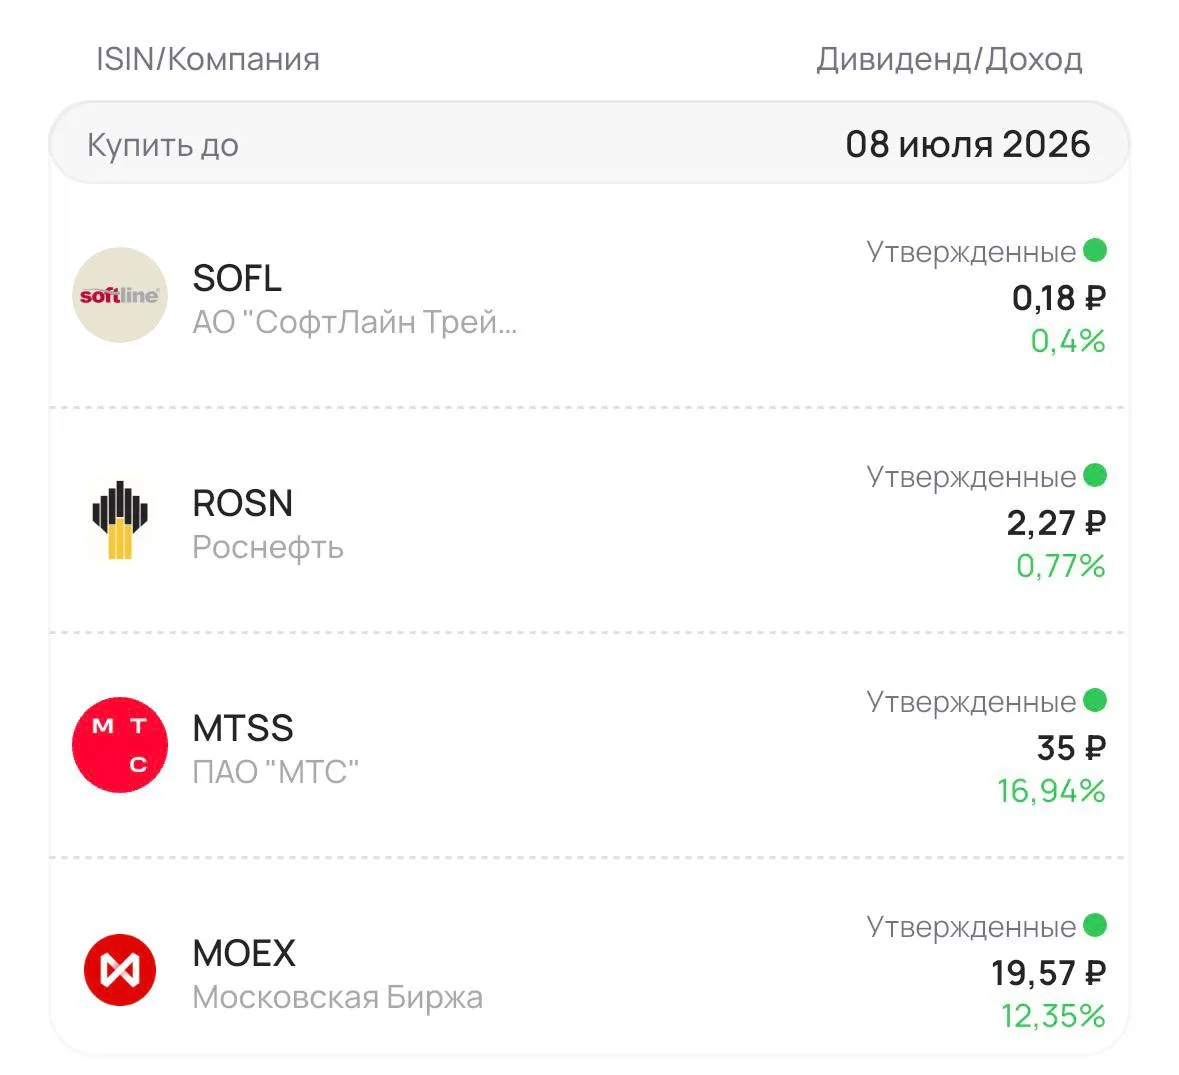The width and height of the screenshot is (1179, 1075).
Task: Sort by ISIN/Компания column header
Action: (x=208, y=59)
